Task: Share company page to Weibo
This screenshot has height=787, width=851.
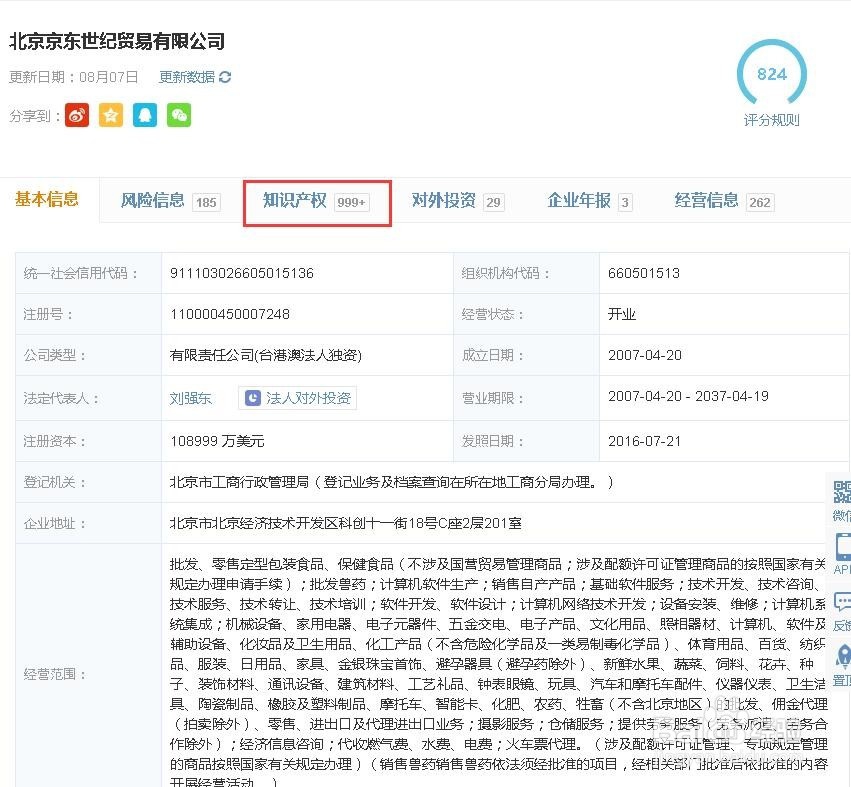Action: click(x=77, y=115)
